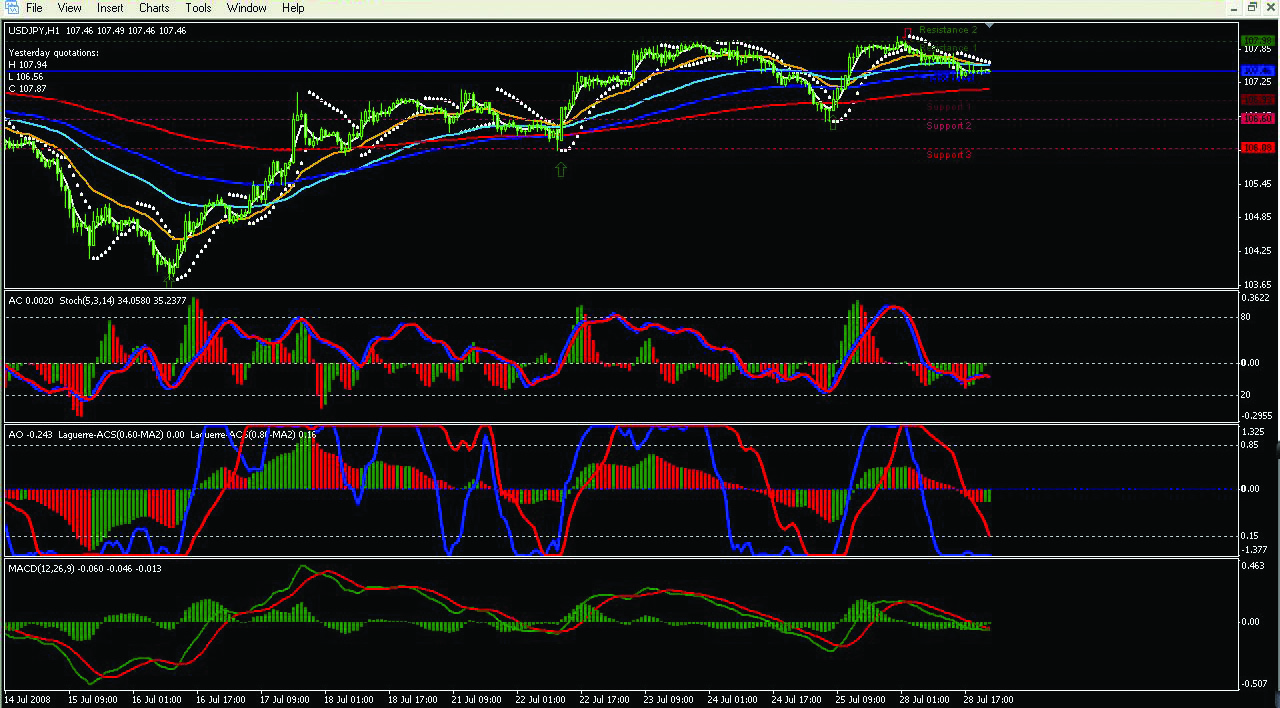
Task: Select the green up arrow near 22 Jul
Action: [560, 170]
